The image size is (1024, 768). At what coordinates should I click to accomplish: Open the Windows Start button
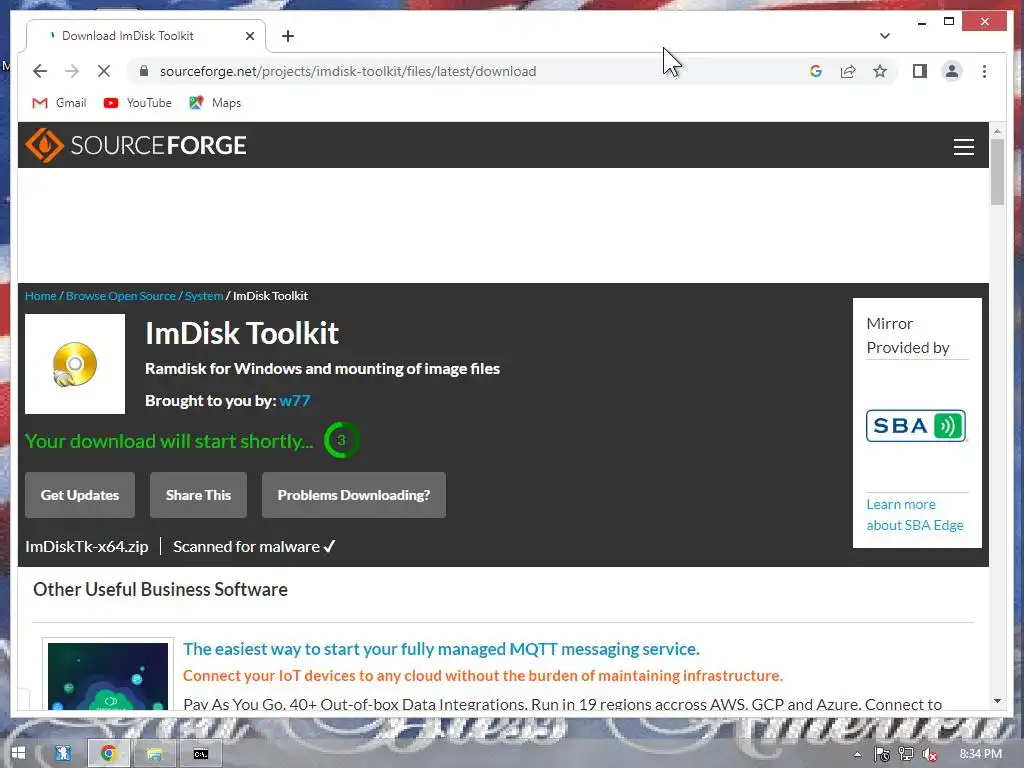(x=18, y=754)
